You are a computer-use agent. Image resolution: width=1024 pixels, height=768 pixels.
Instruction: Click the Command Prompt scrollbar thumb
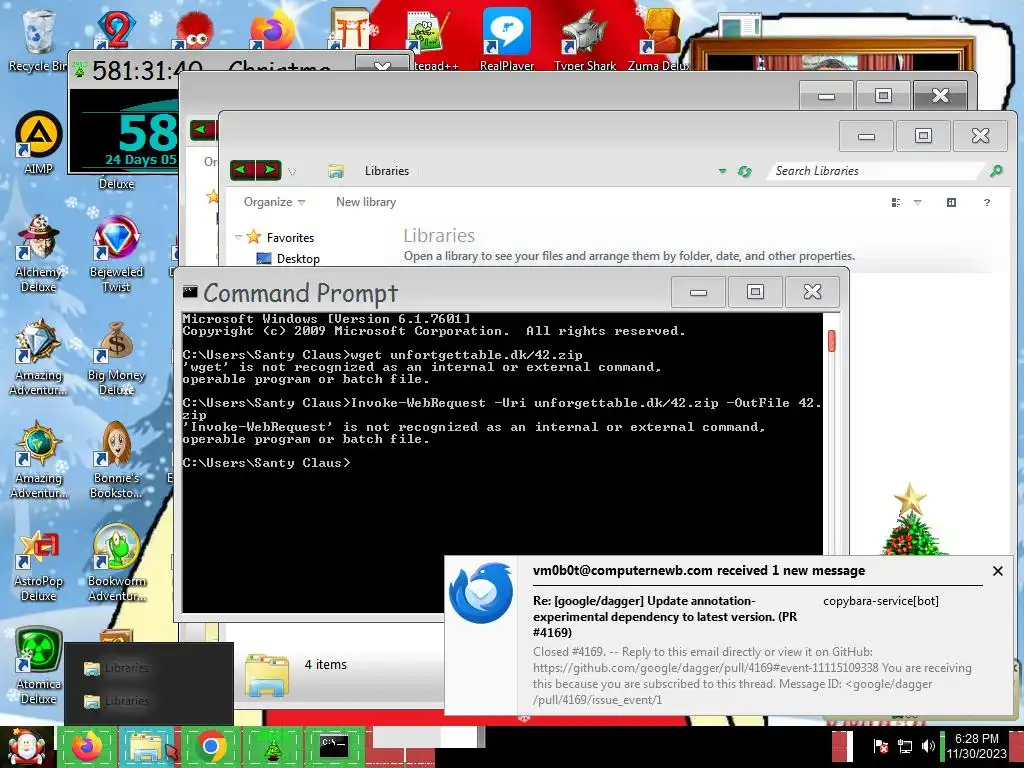[x=831, y=340]
